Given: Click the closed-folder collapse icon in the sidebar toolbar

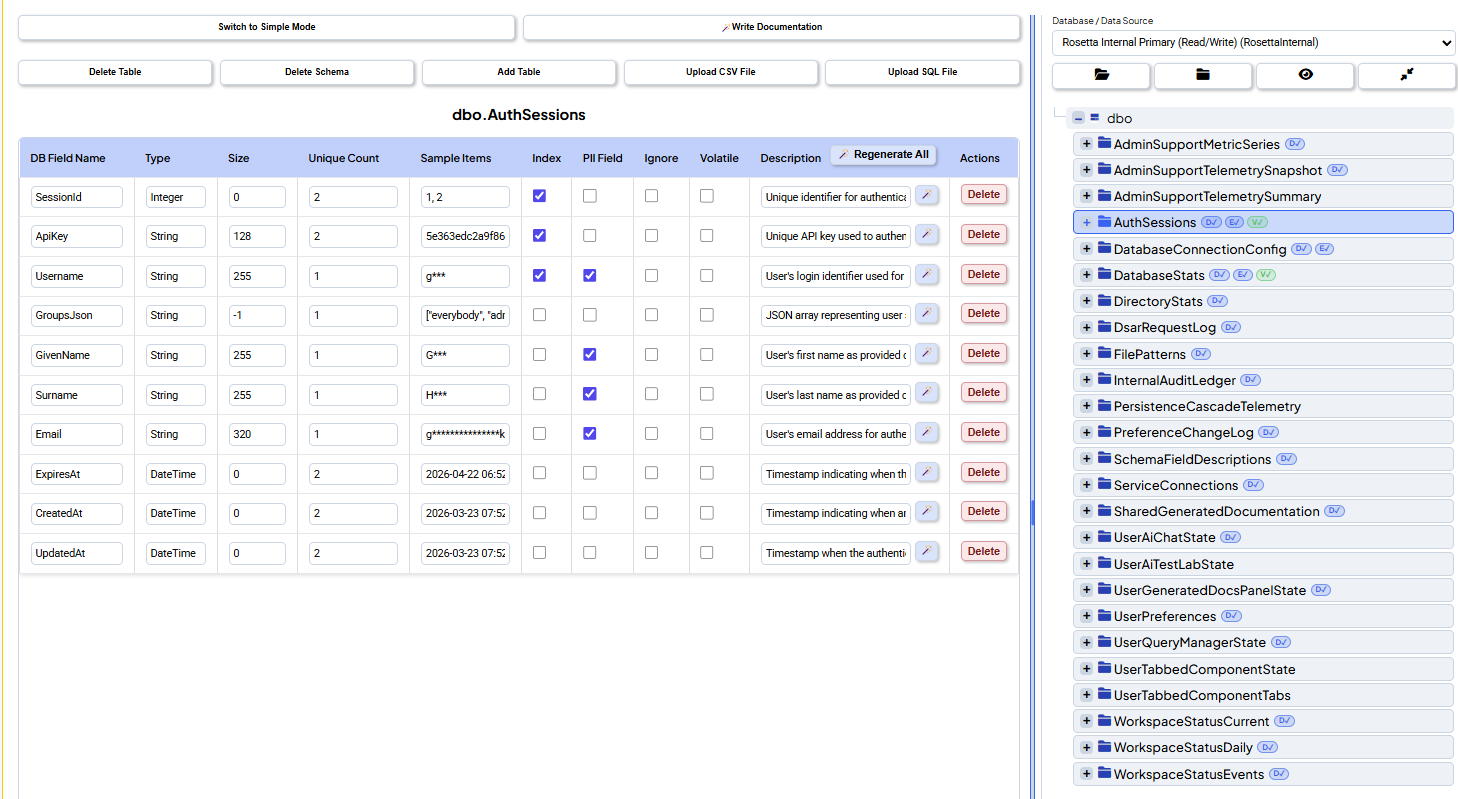Looking at the screenshot, I should (1203, 75).
